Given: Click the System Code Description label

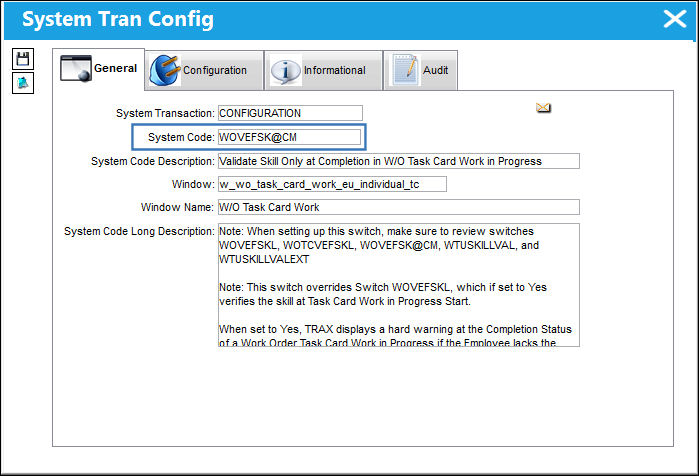Looking at the screenshot, I should coord(153,161).
